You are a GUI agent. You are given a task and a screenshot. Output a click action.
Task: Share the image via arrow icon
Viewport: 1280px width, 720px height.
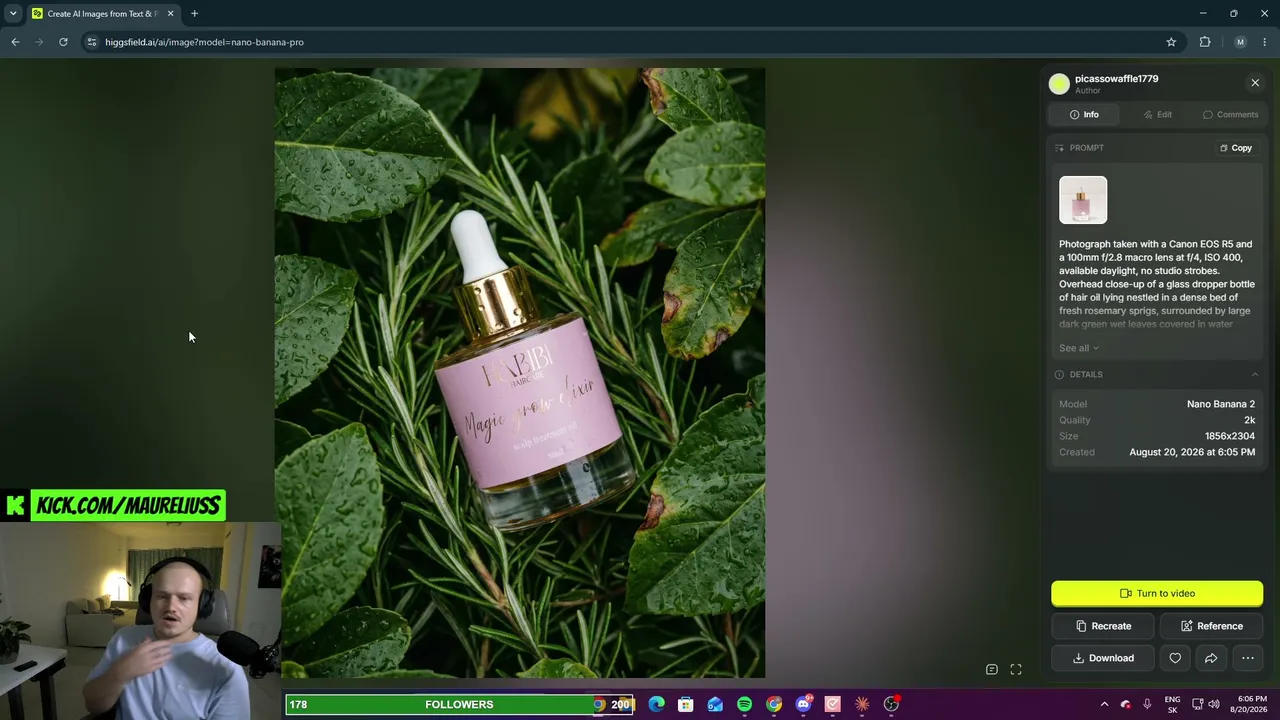pyautogui.click(x=1211, y=658)
